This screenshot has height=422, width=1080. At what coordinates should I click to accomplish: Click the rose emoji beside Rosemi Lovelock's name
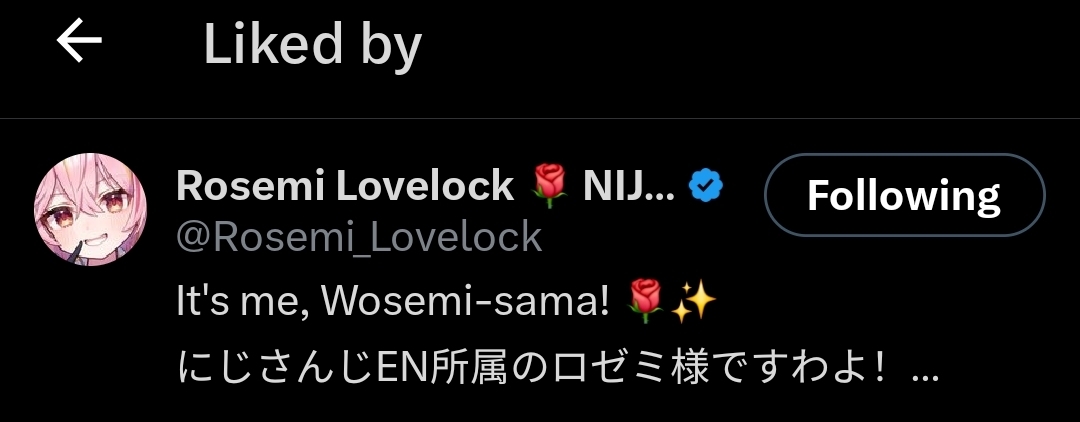pyautogui.click(x=549, y=186)
